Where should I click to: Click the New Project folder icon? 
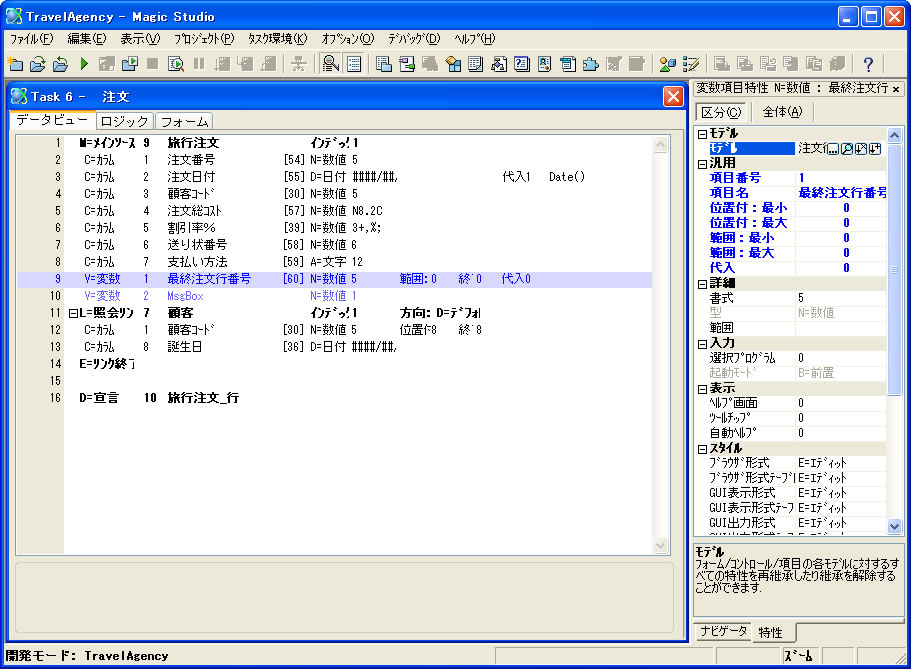pyautogui.click(x=15, y=63)
